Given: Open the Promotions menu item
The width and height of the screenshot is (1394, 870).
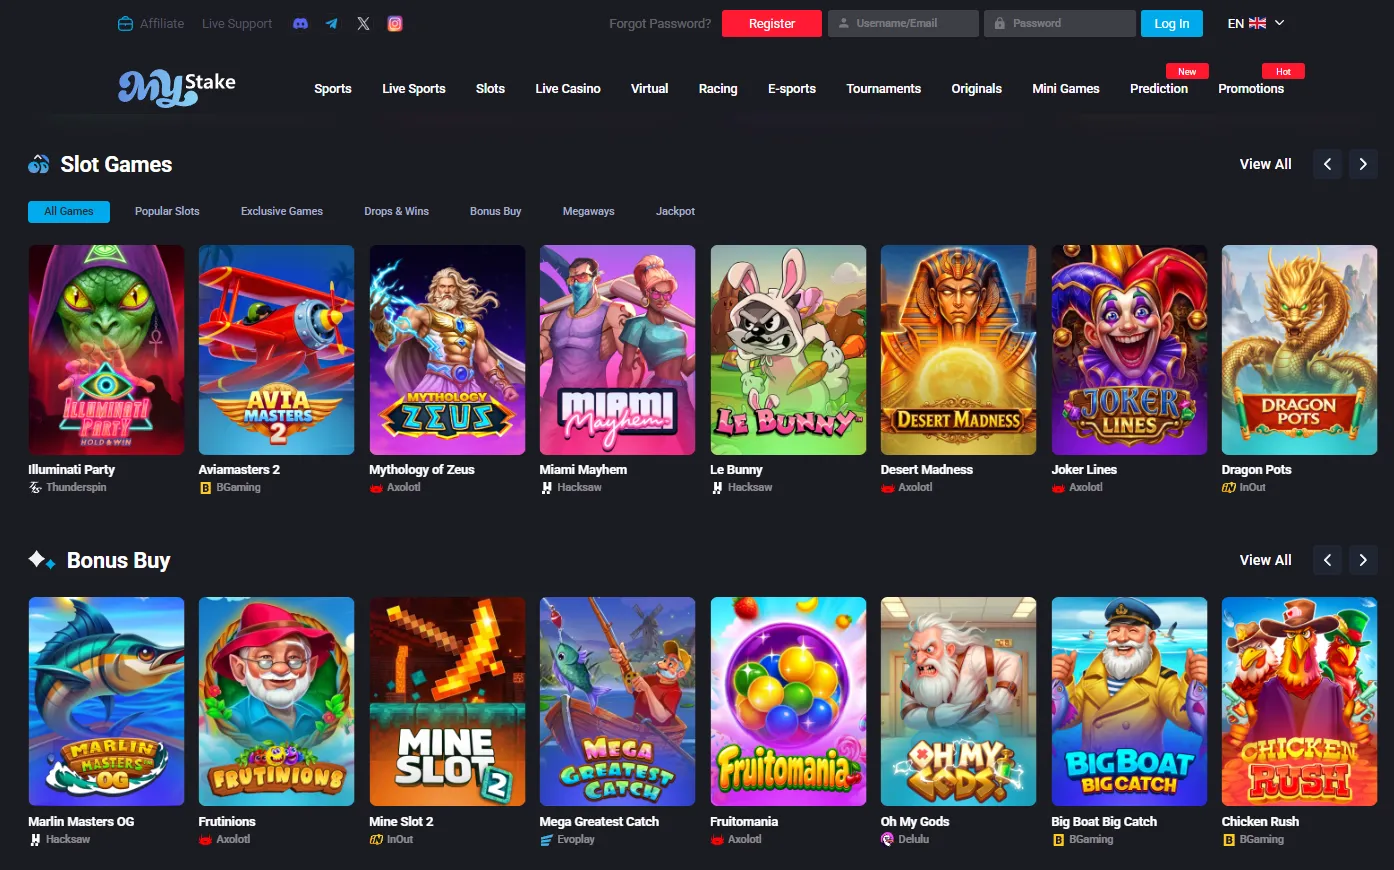Looking at the screenshot, I should click(x=1251, y=88).
